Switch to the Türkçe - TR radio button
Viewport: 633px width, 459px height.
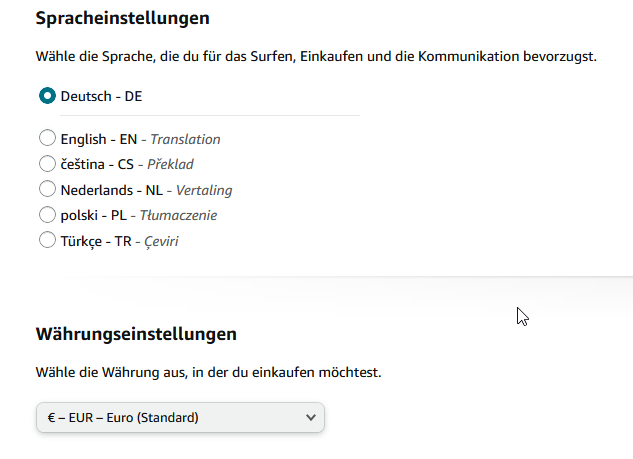click(x=47, y=240)
